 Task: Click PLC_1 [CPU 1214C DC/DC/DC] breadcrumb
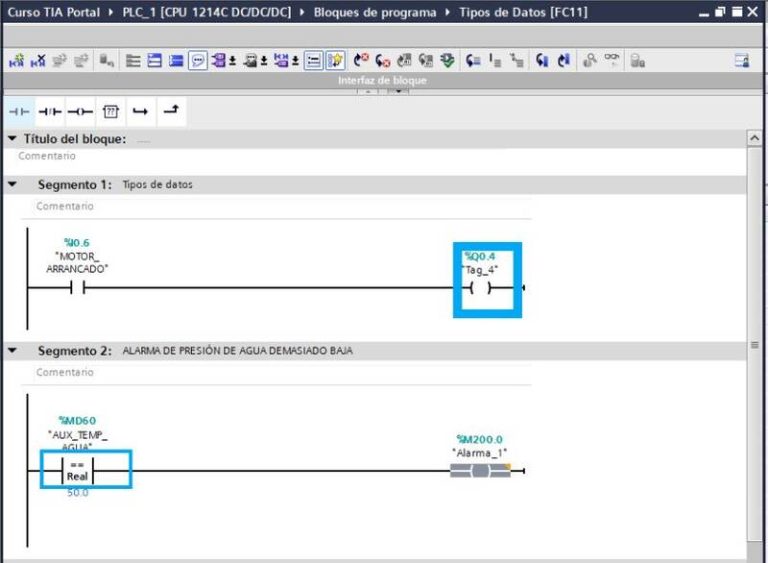click(207, 12)
